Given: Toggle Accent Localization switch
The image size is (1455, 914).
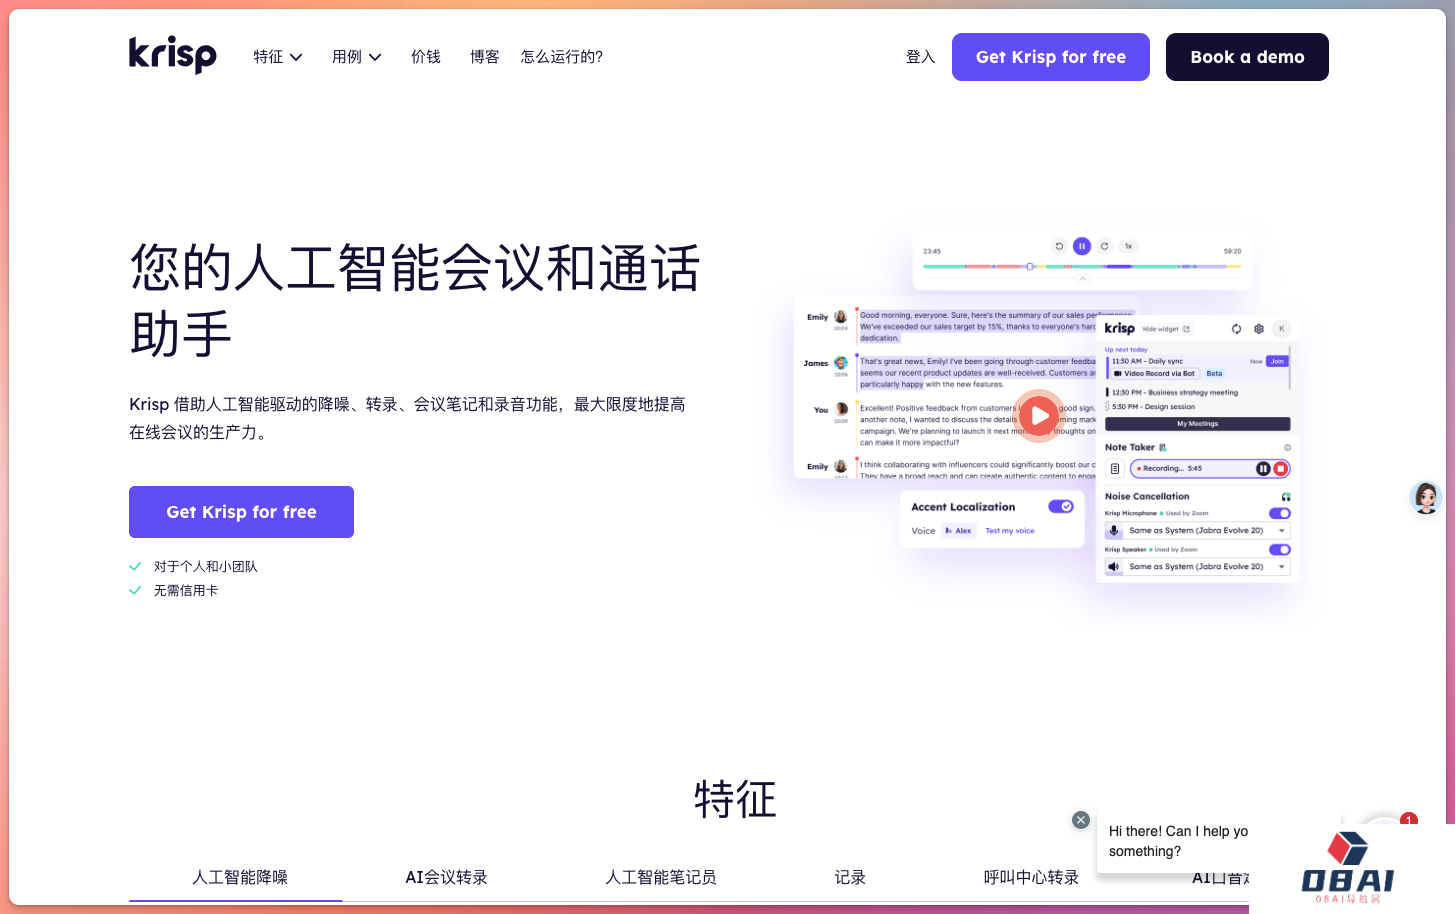Looking at the screenshot, I should tap(1061, 506).
